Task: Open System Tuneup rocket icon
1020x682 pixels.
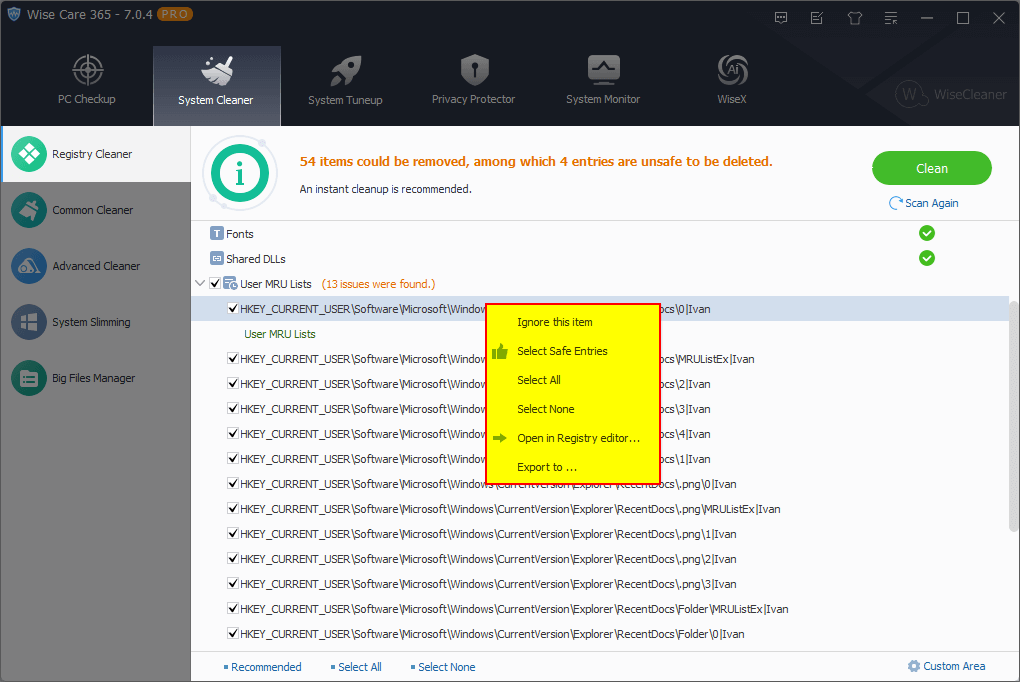Action: 345,70
